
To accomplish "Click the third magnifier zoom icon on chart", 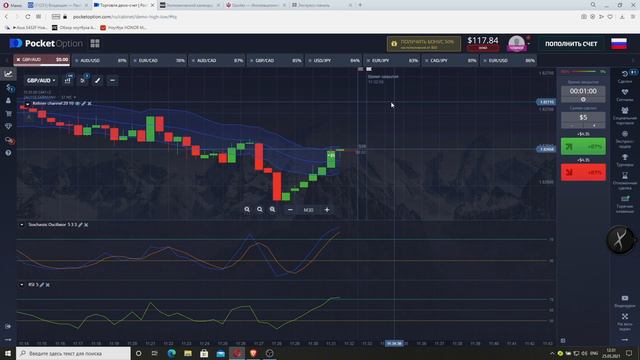I will coord(272,209).
